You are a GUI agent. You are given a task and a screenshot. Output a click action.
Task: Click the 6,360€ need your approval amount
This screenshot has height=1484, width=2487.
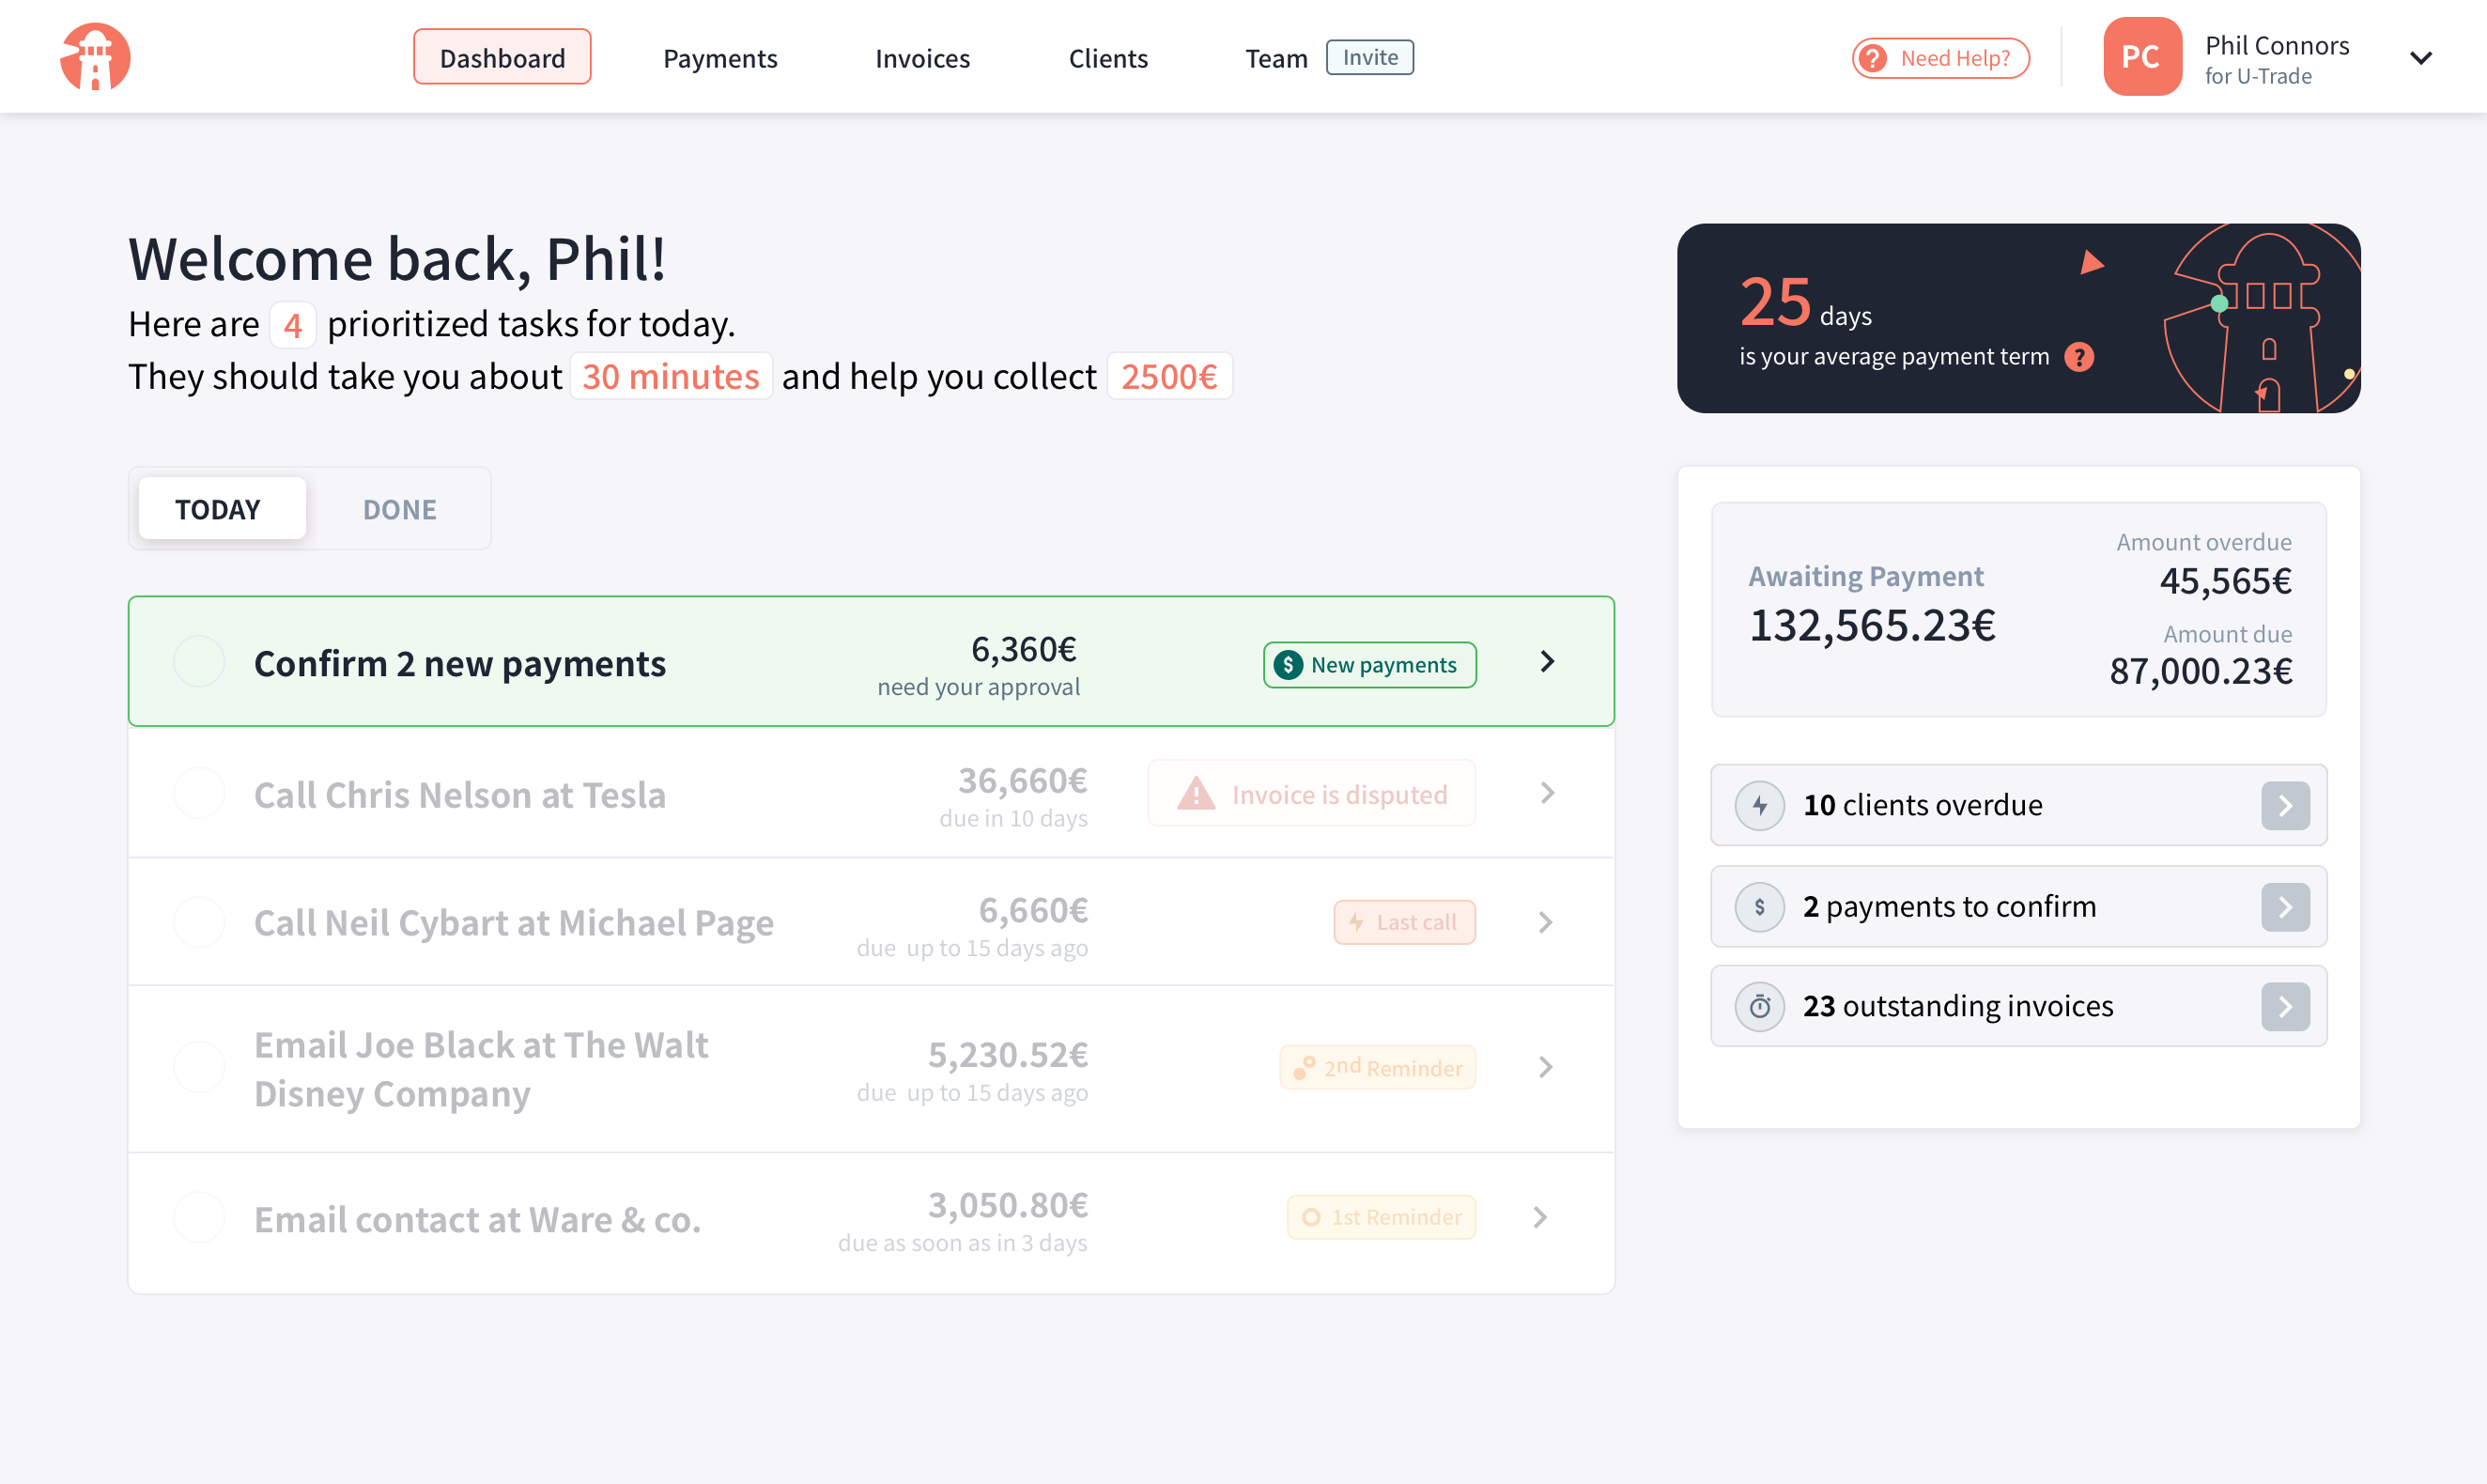[x=1024, y=650]
